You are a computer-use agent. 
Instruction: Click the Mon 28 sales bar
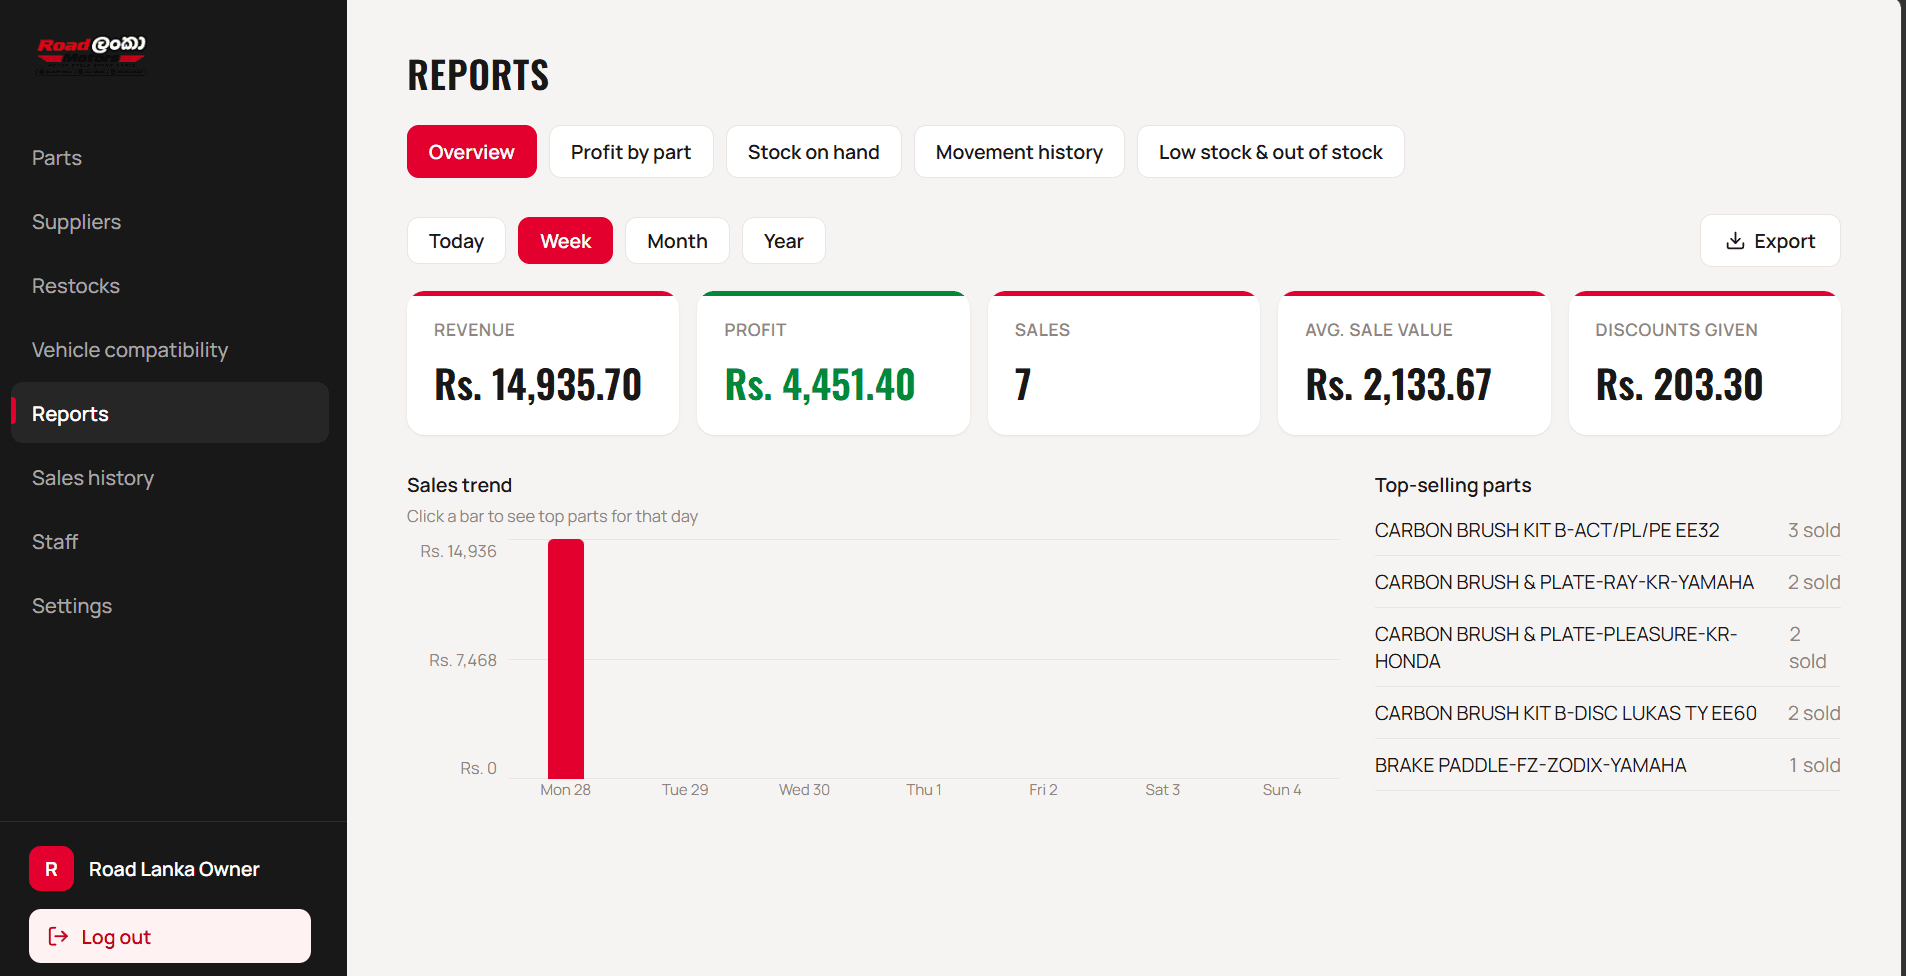pyautogui.click(x=566, y=659)
